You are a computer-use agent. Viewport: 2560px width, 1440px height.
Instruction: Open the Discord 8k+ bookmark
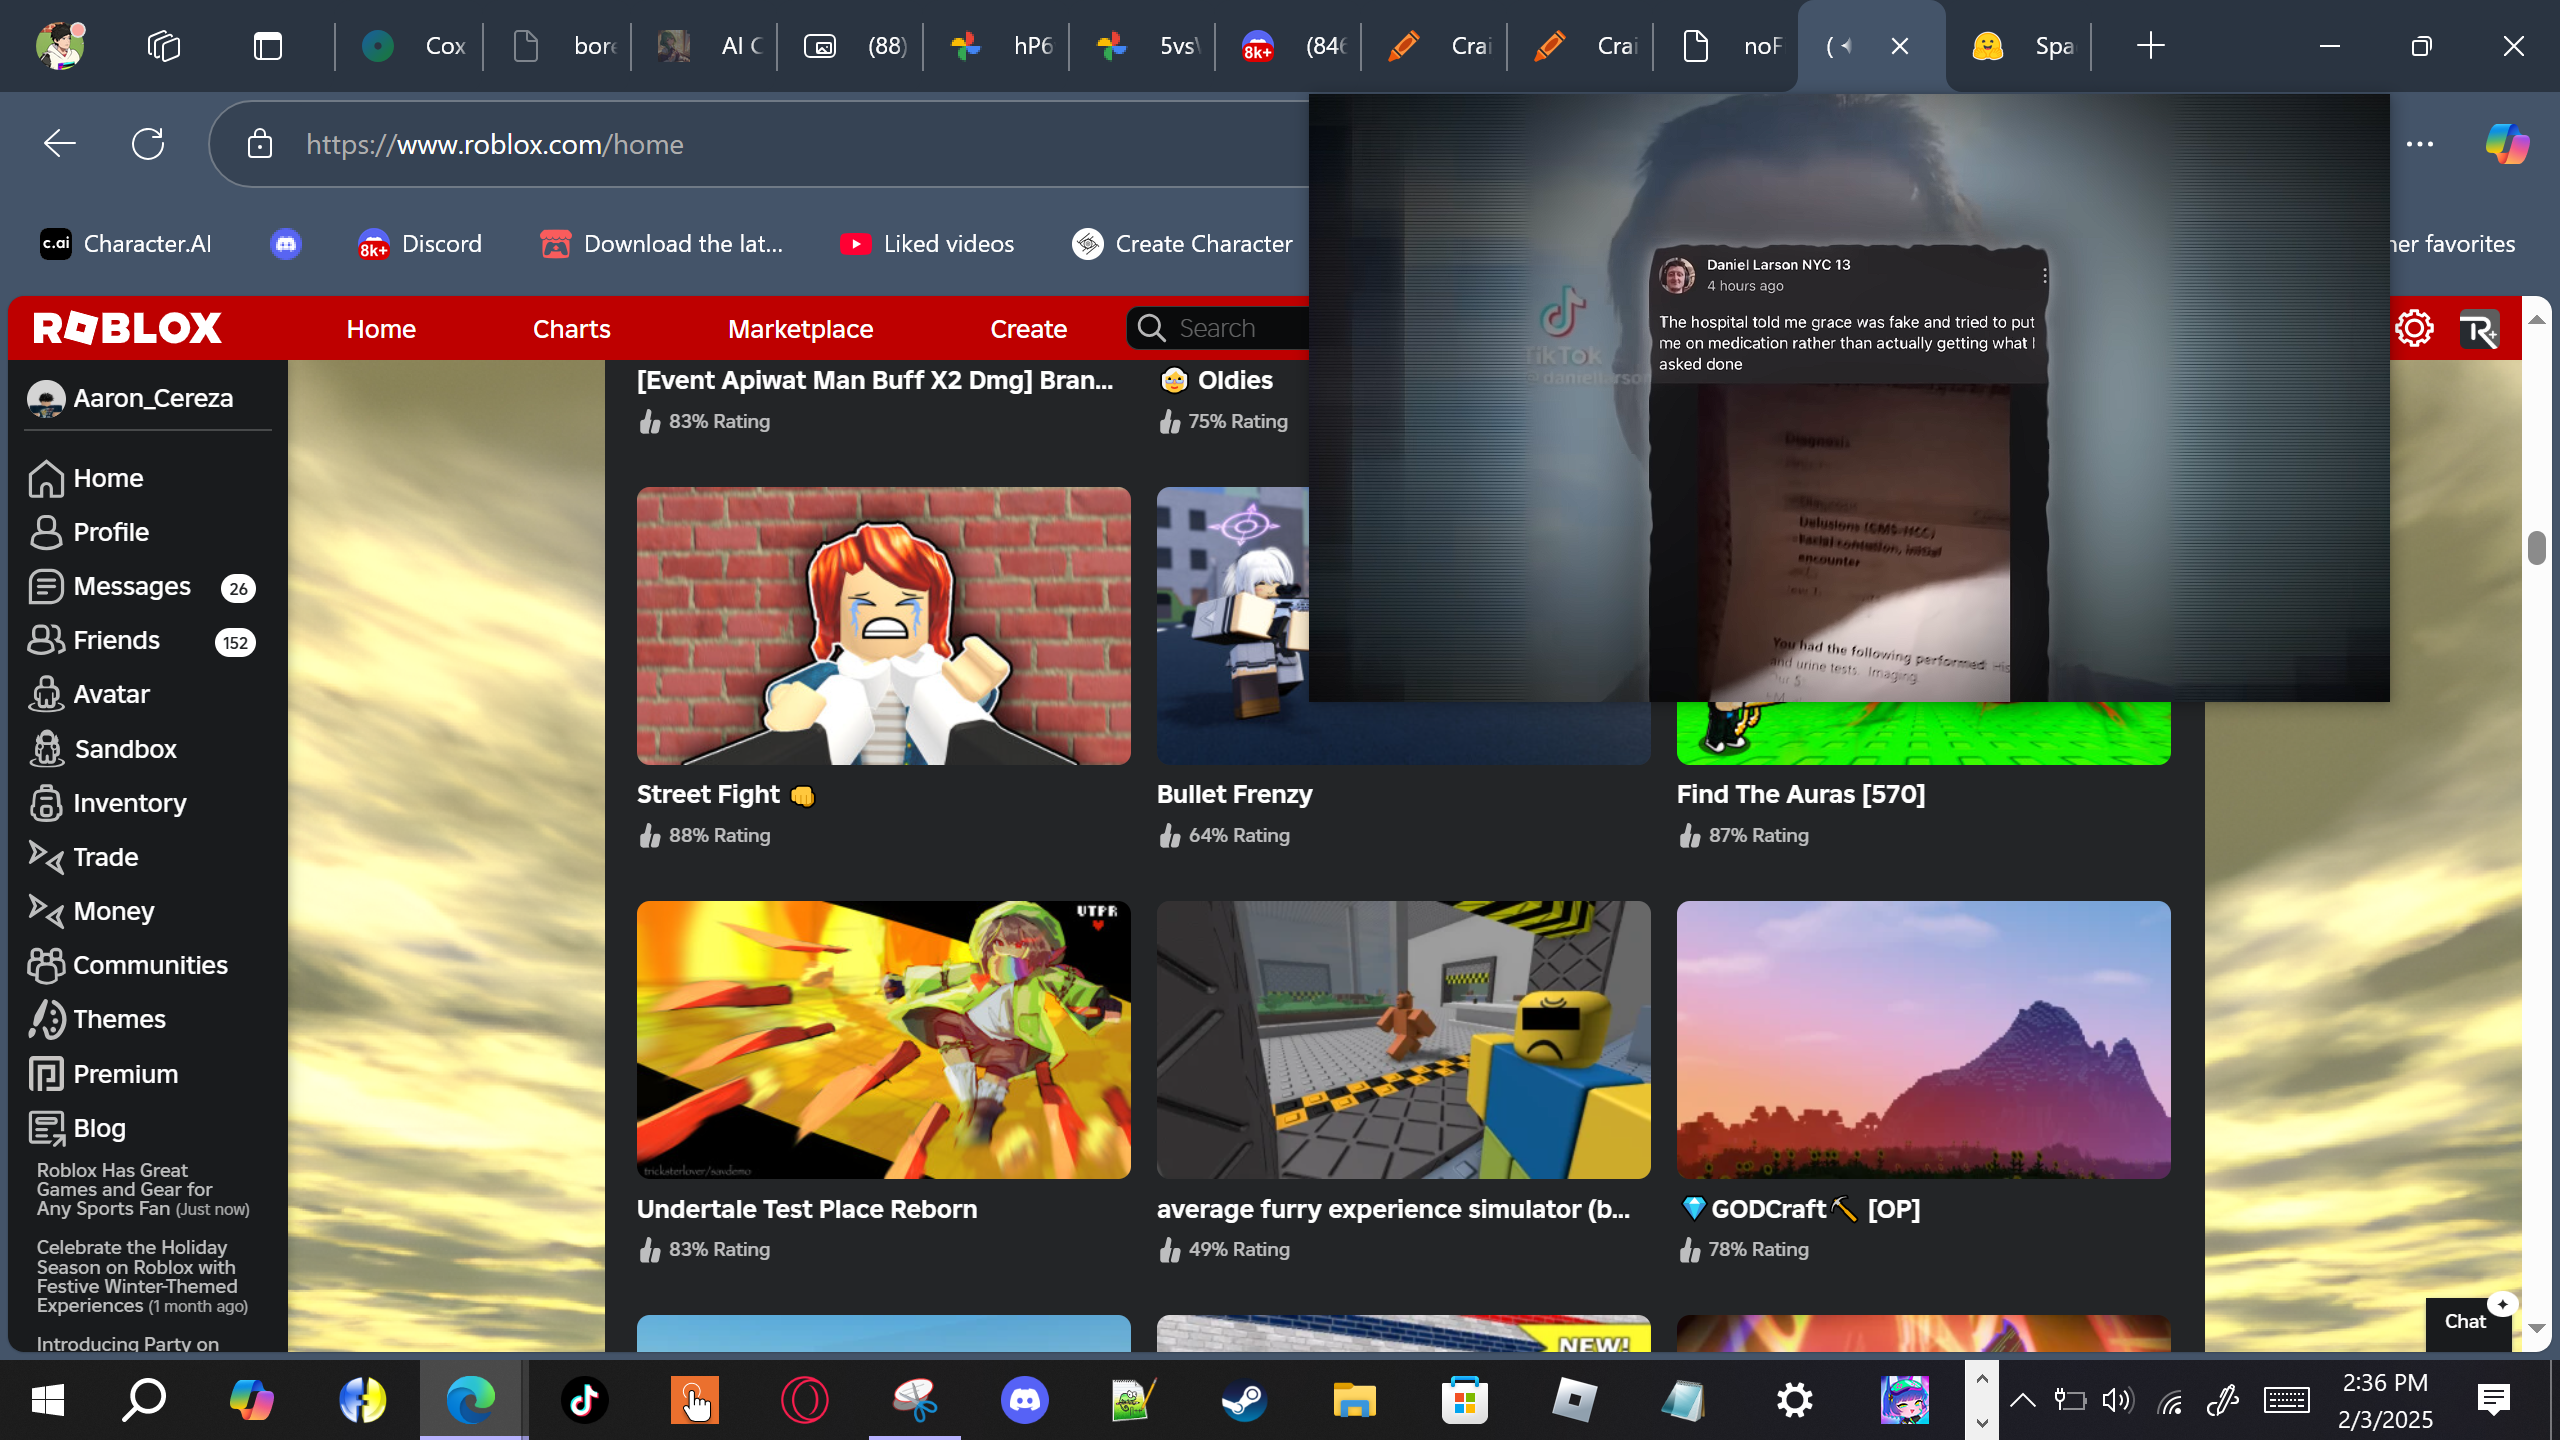coord(420,244)
